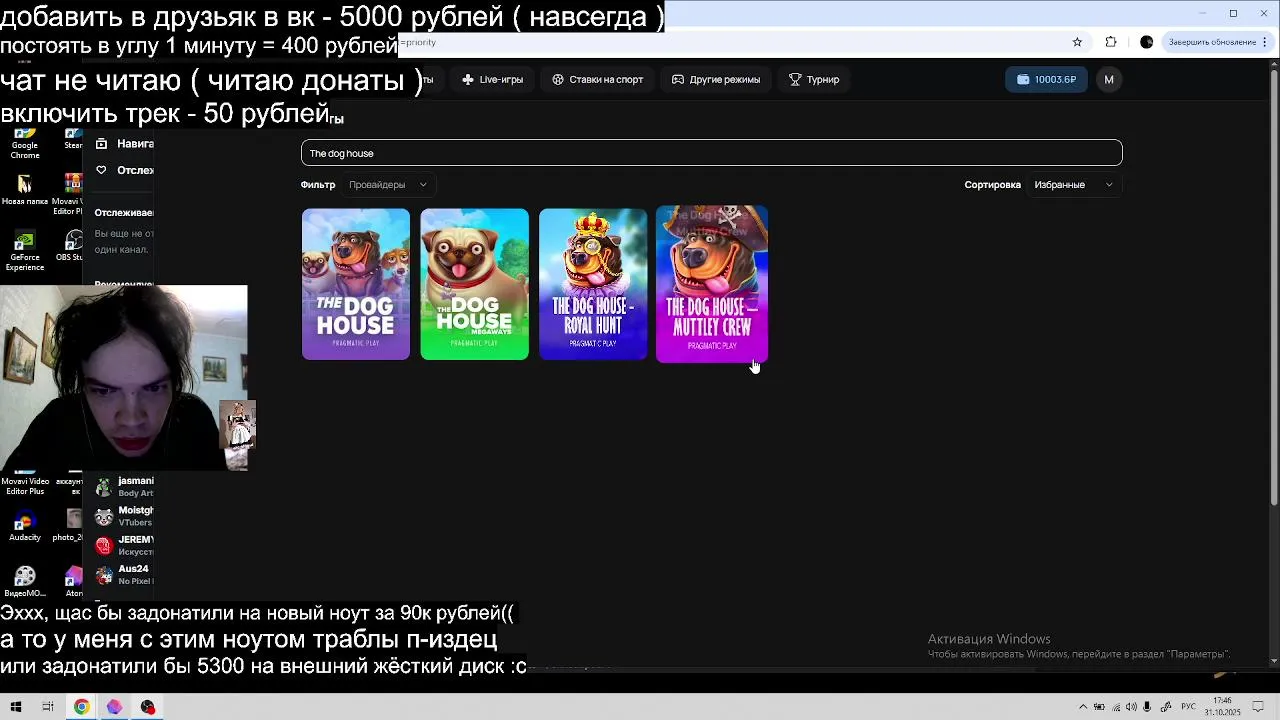1280x720 pixels.
Task: Expand the Провайдеры filter dropdown
Action: click(388, 184)
